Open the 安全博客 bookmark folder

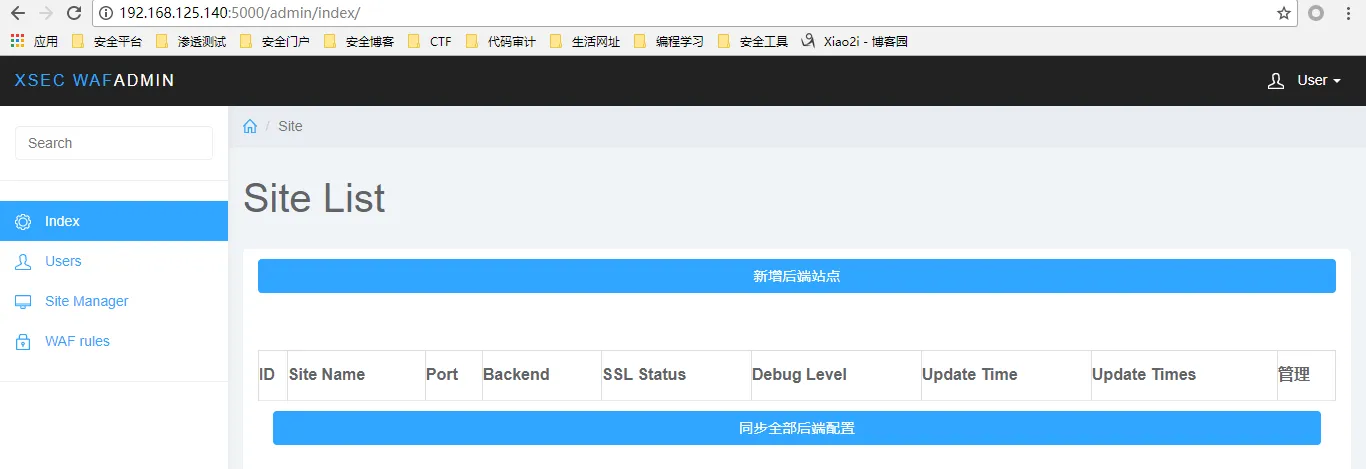(x=358, y=42)
